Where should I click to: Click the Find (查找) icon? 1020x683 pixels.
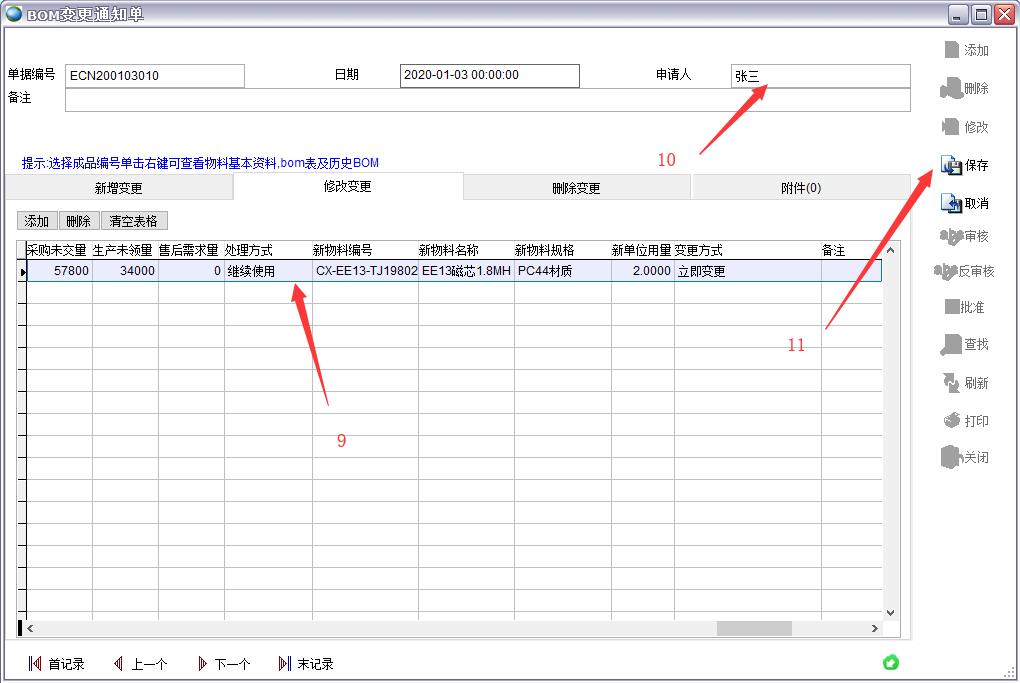(x=950, y=345)
